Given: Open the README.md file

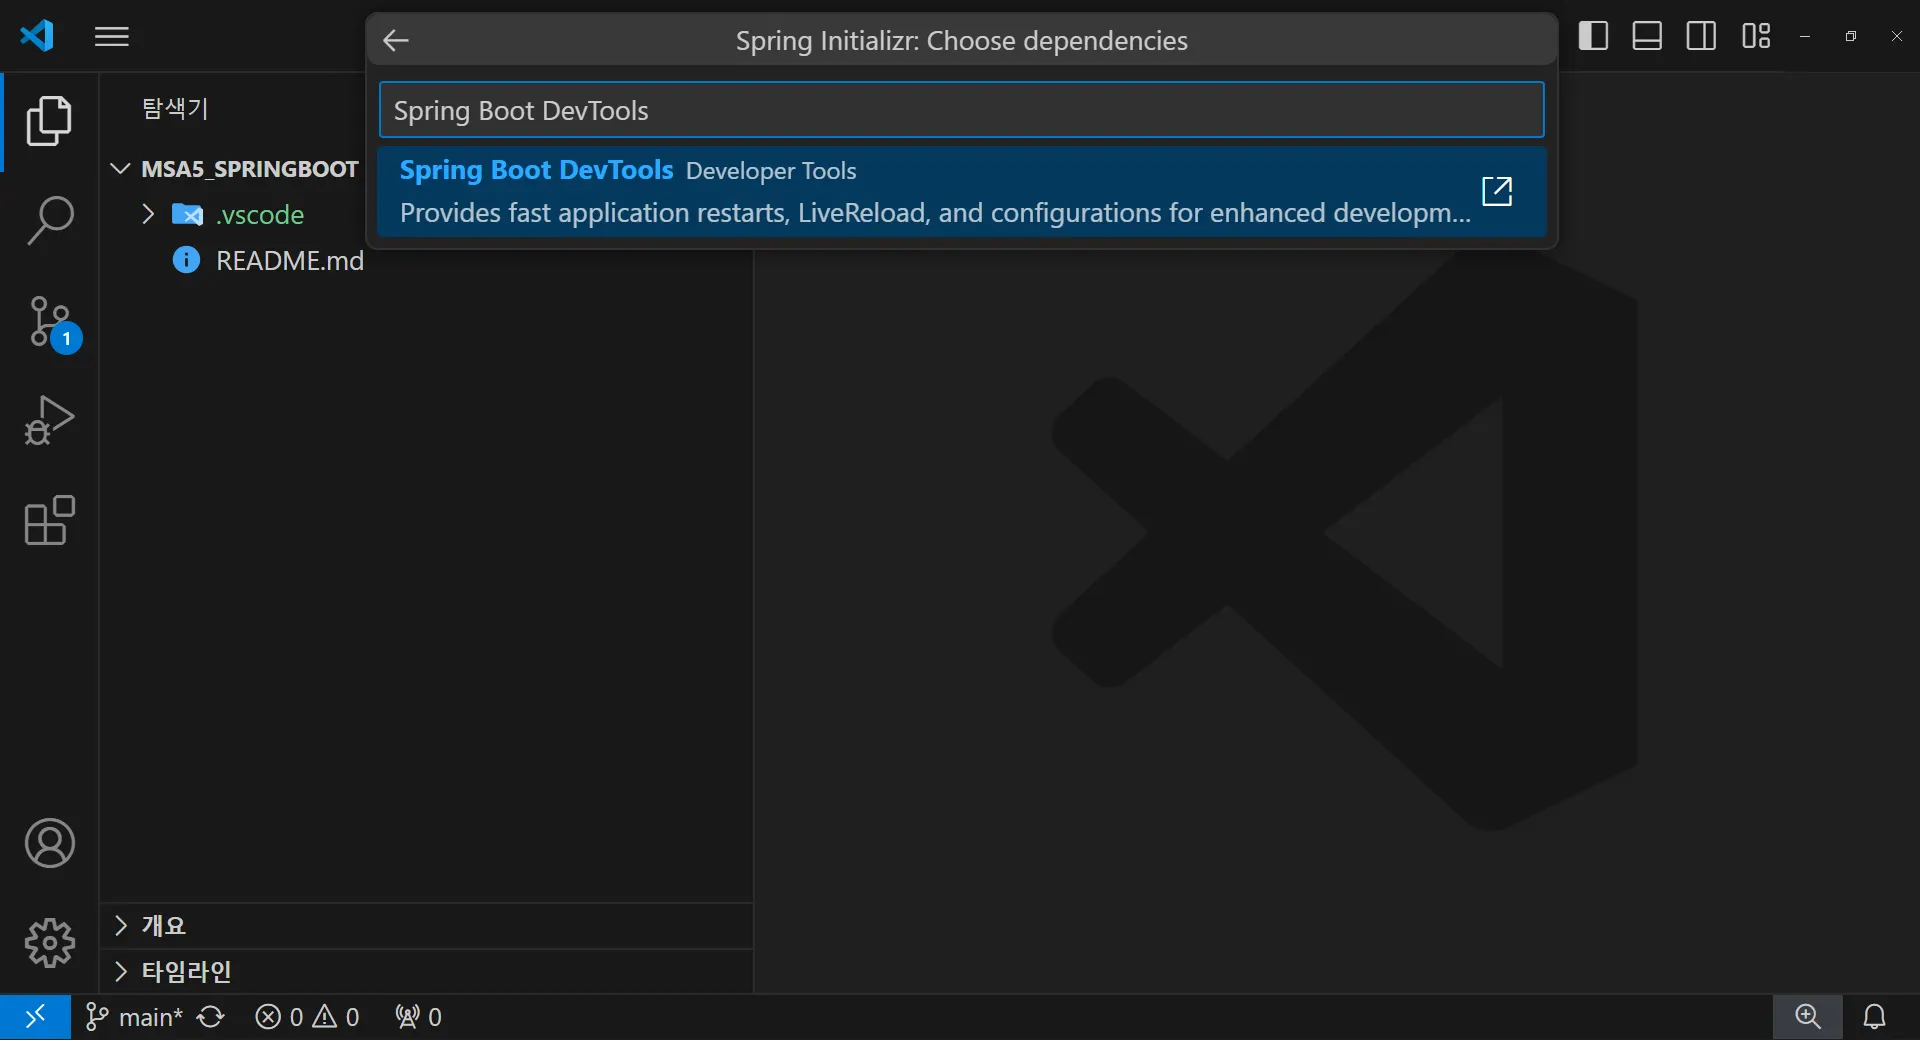Looking at the screenshot, I should pos(290,261).
